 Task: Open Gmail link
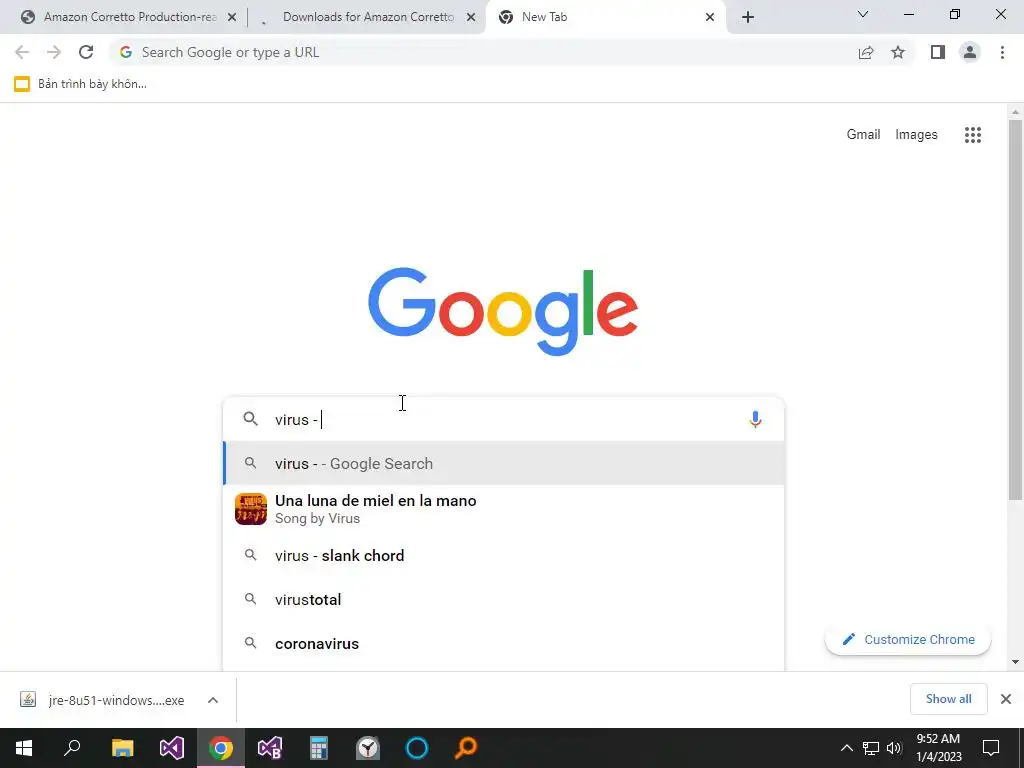[x=863, y=135]
